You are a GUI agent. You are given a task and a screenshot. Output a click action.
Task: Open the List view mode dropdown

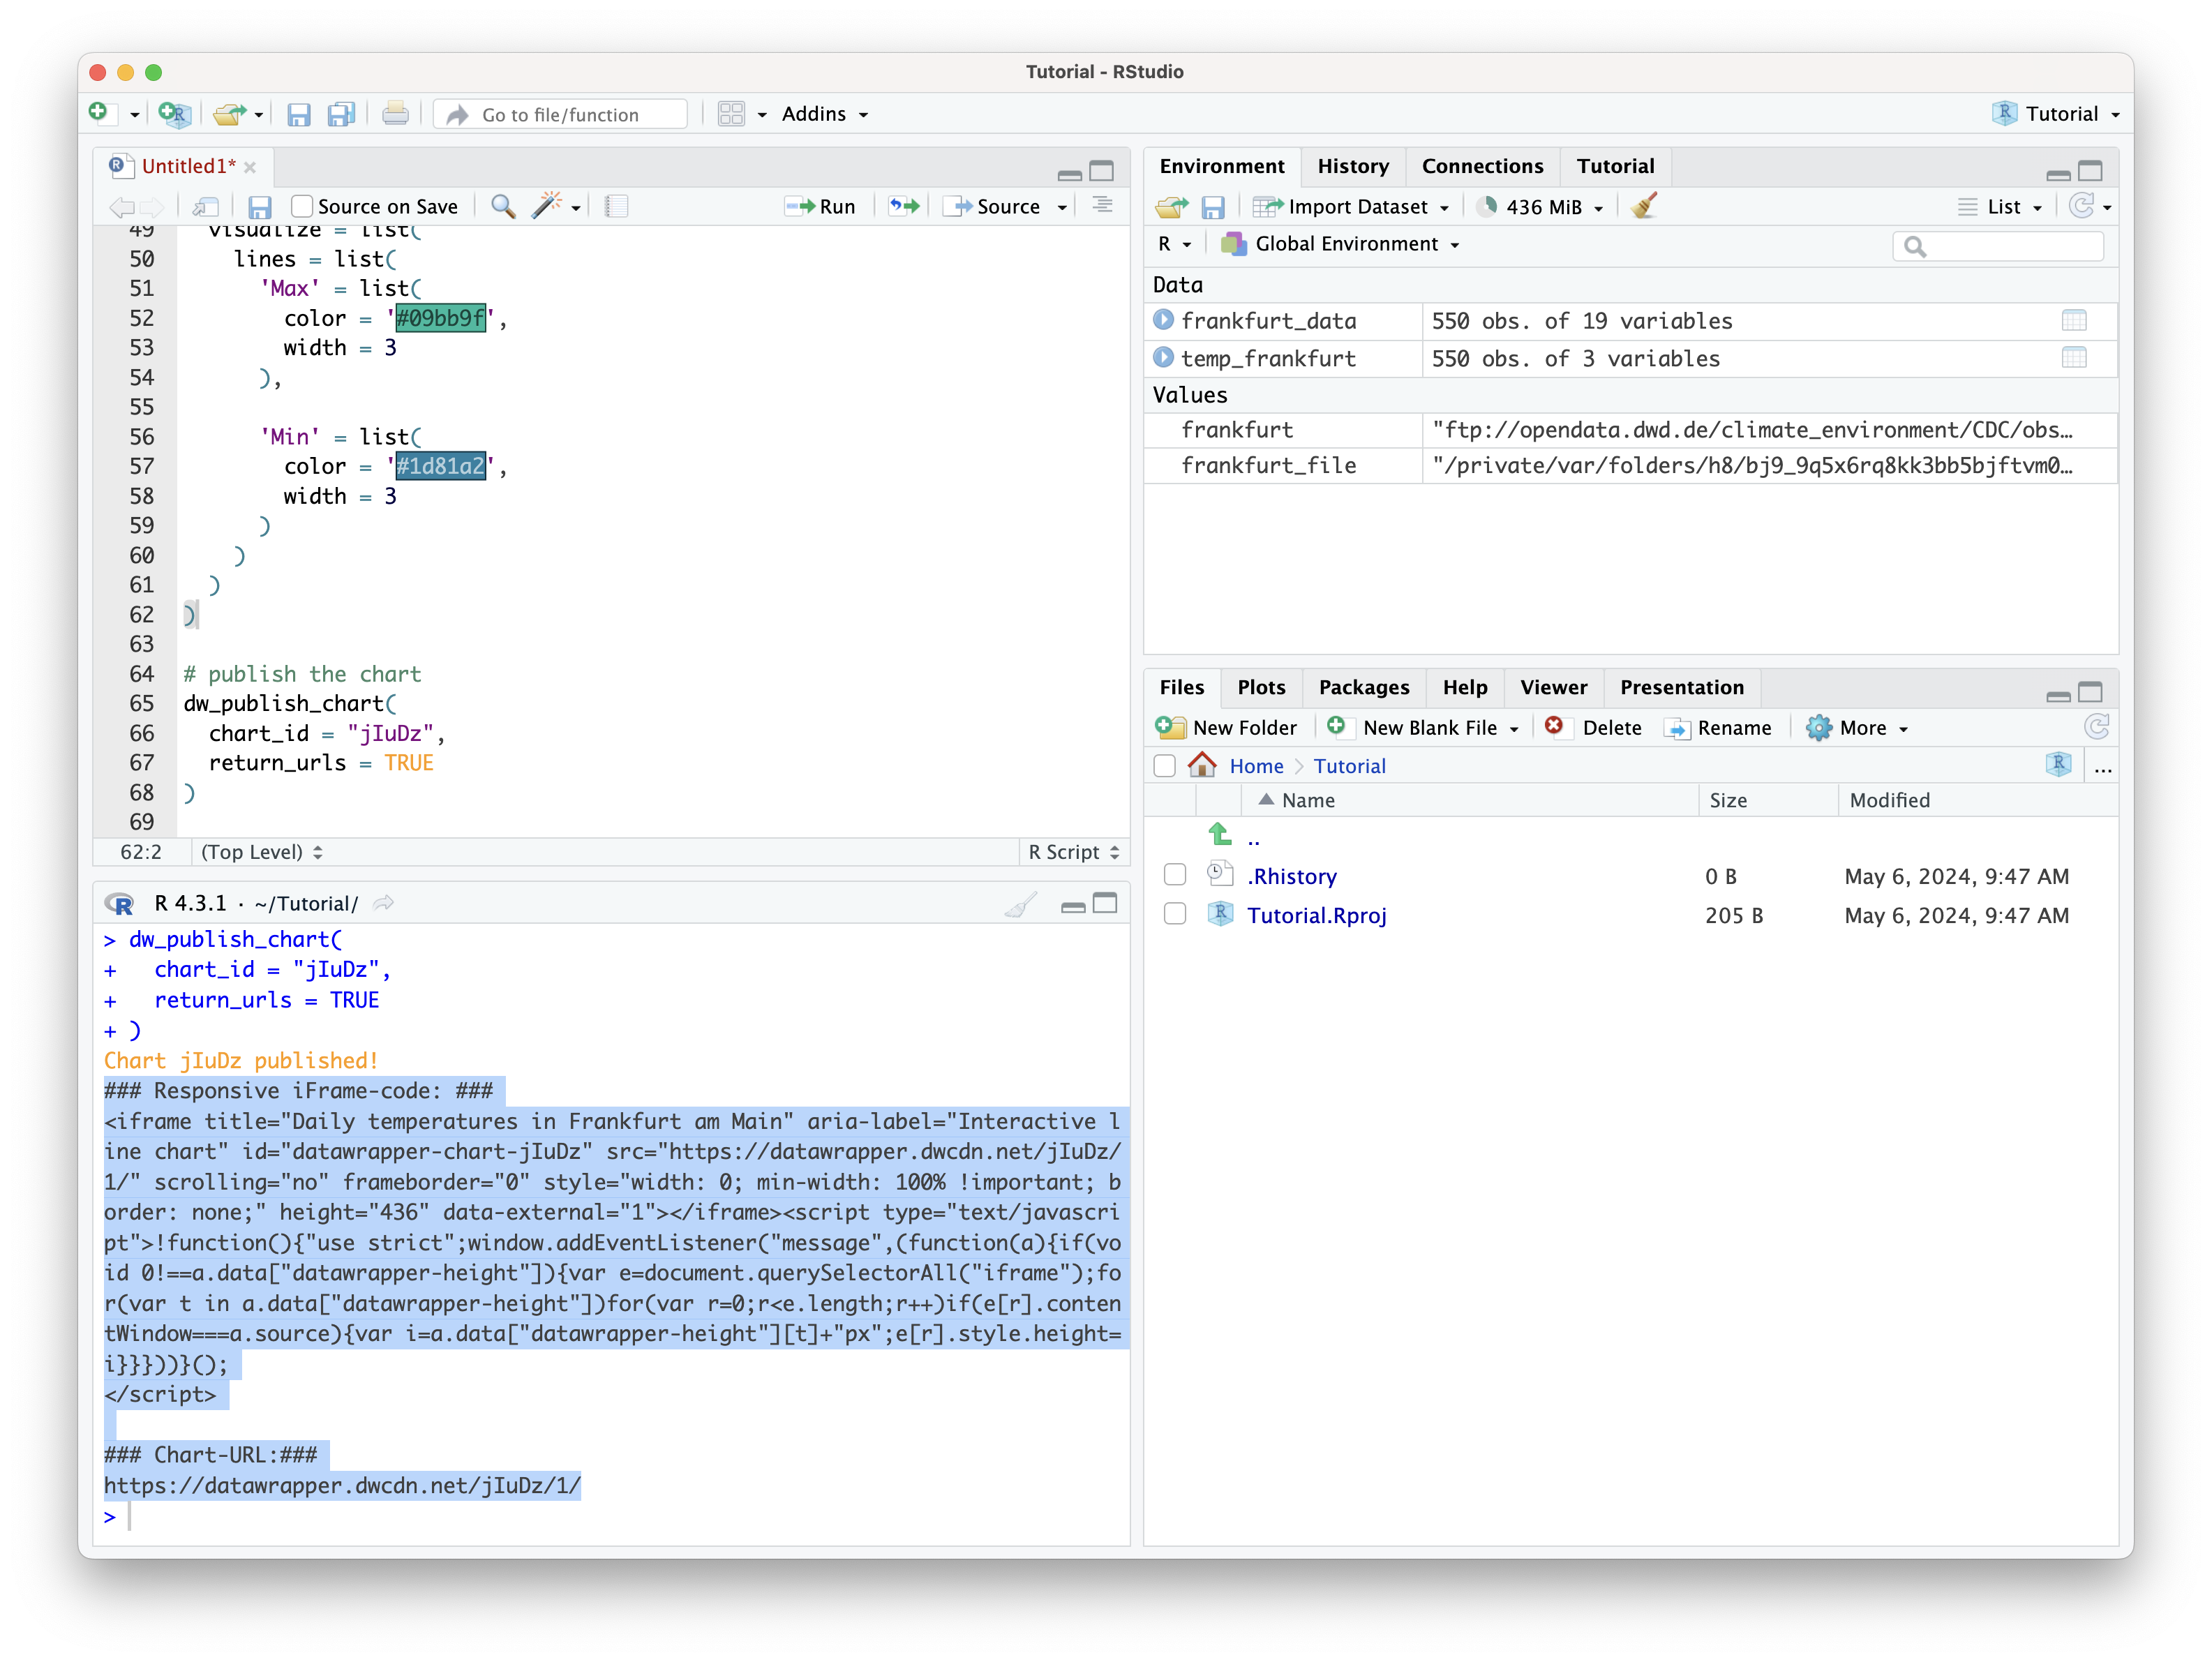(2000, 207)
